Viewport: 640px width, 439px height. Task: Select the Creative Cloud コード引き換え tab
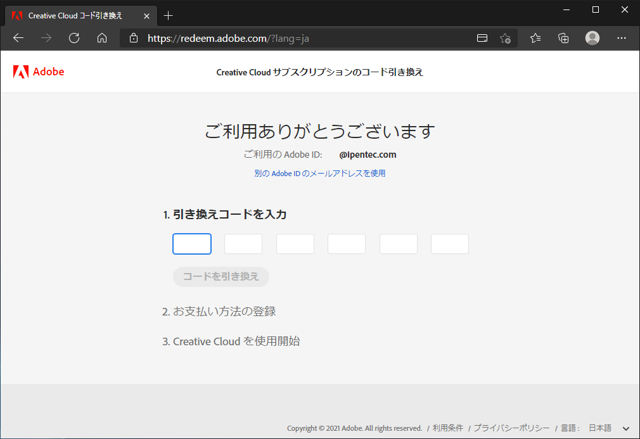(x=81, y=16)
